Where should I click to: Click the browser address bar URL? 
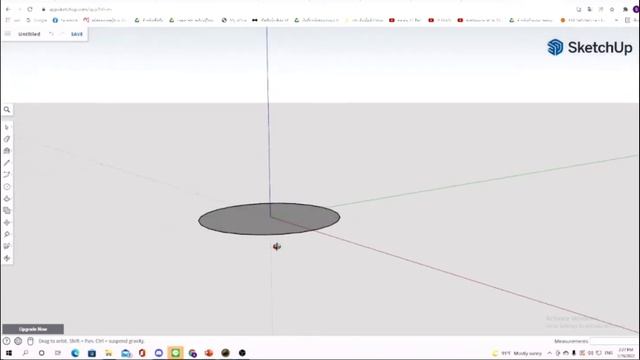coord(80,9)
